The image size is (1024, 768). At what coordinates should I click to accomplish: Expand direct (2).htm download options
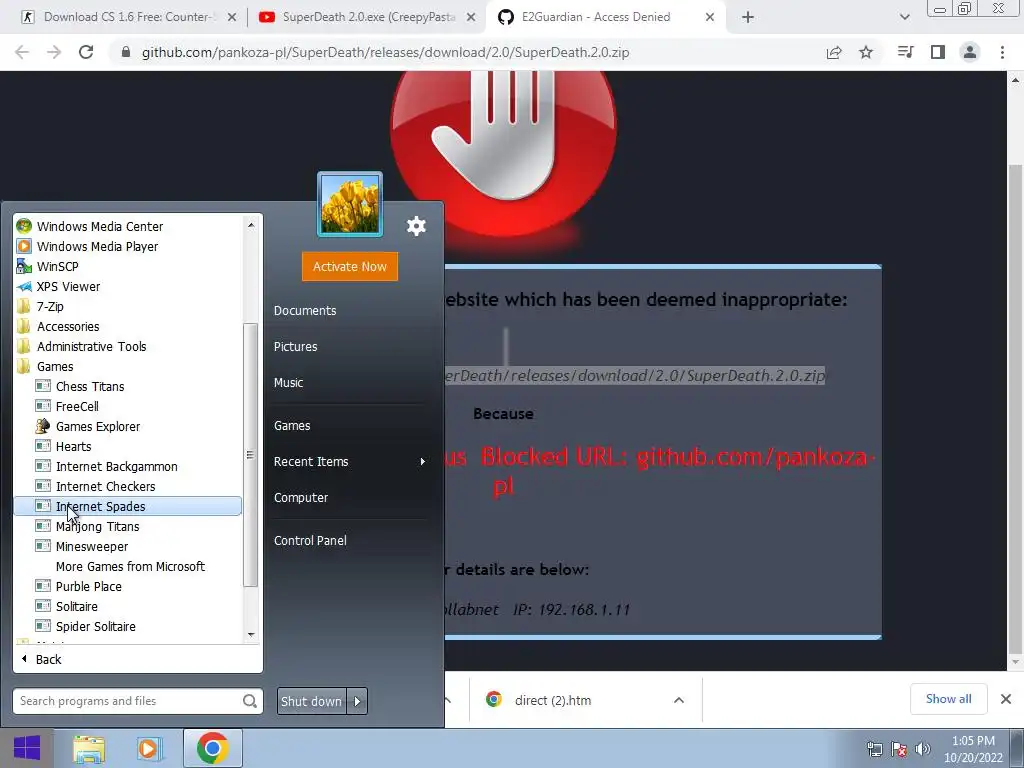679,700
